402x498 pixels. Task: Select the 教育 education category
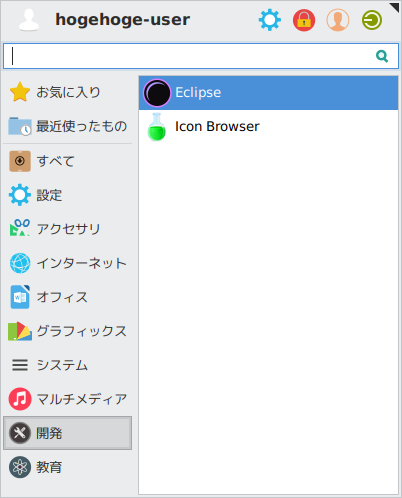(x=68, y=467)
